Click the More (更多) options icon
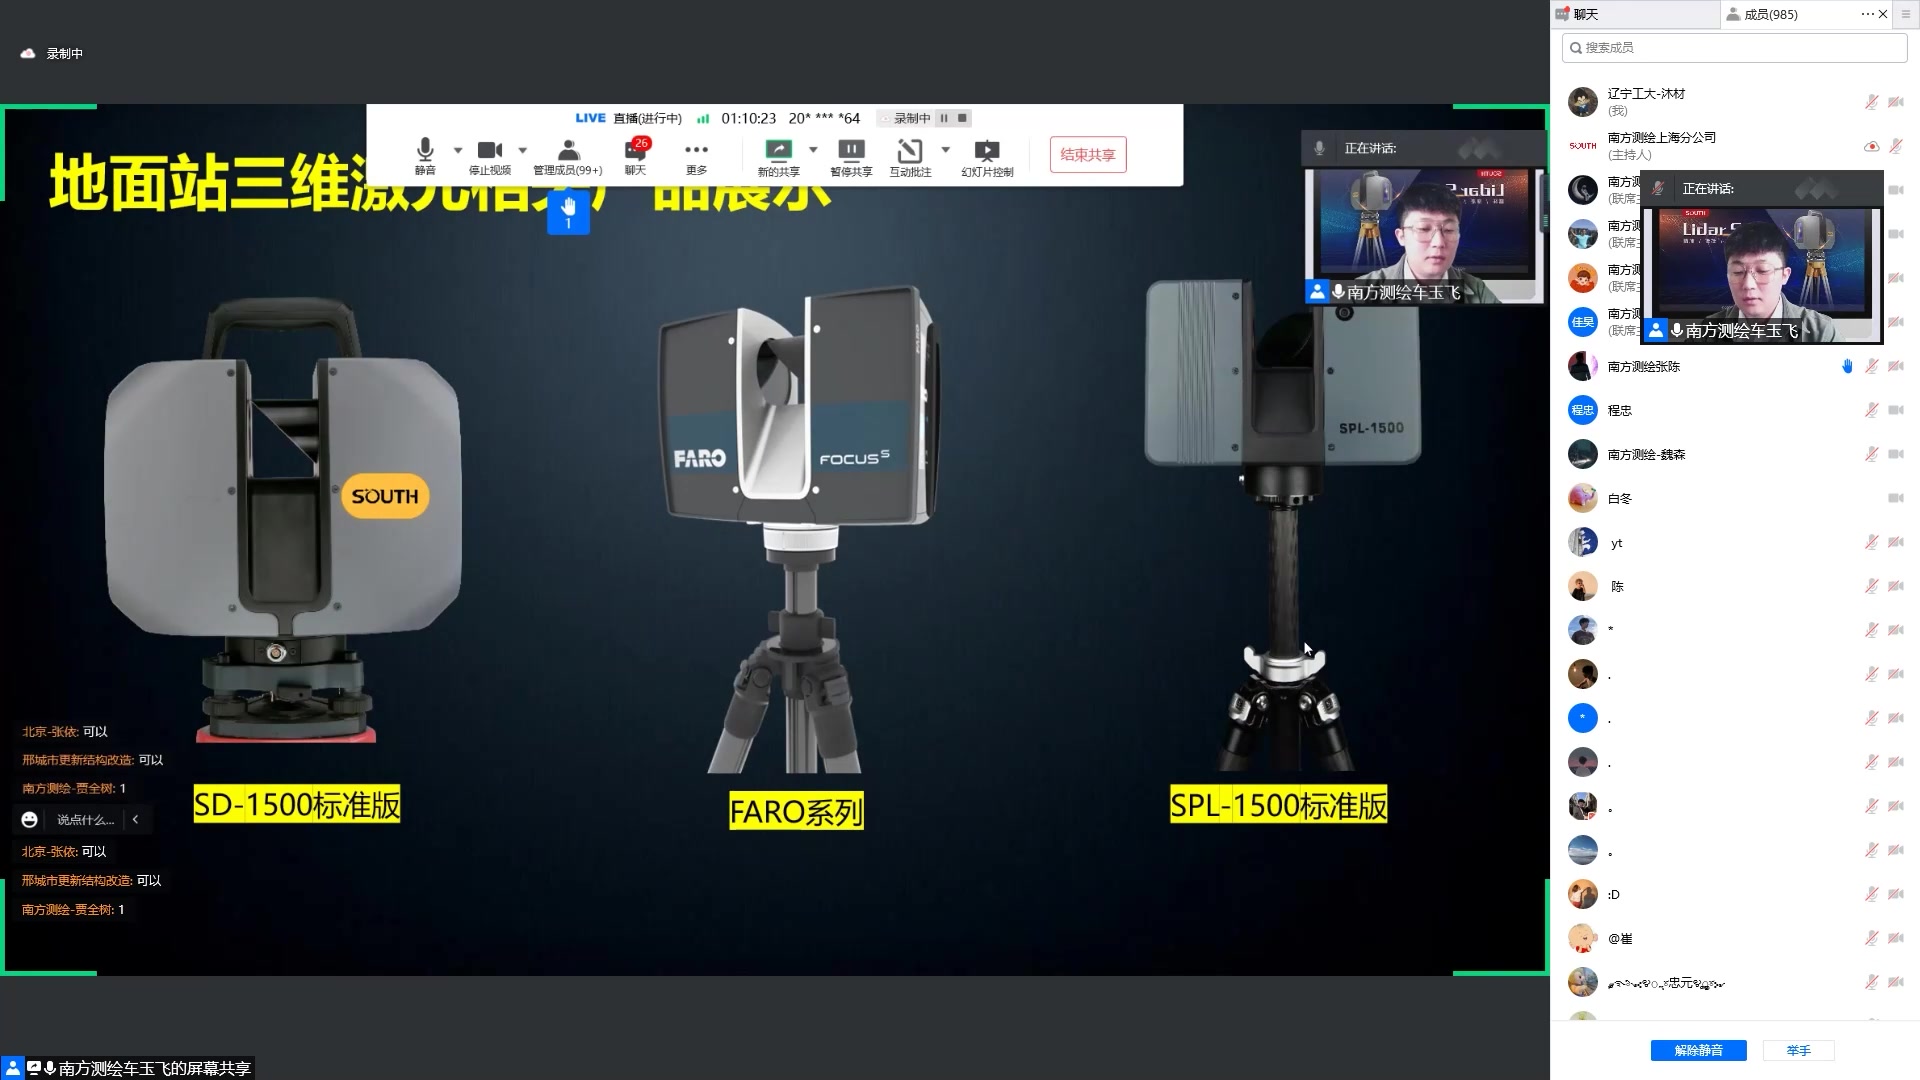Screen dimensions: 1920x1080 696,150
